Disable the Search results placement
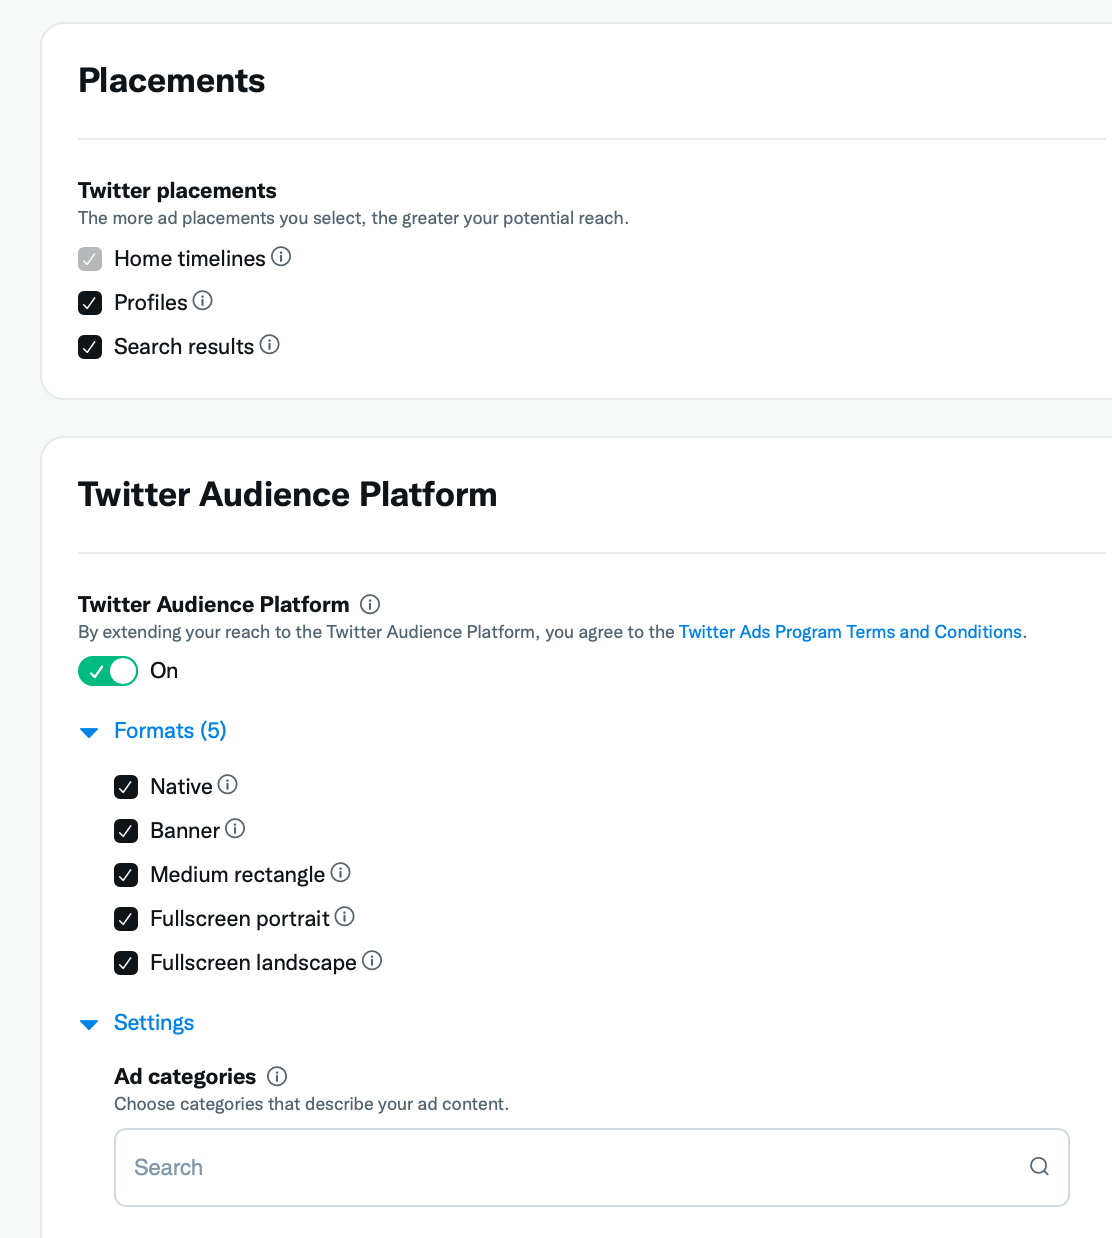1112x1238 pixels. tap(90, 346)
